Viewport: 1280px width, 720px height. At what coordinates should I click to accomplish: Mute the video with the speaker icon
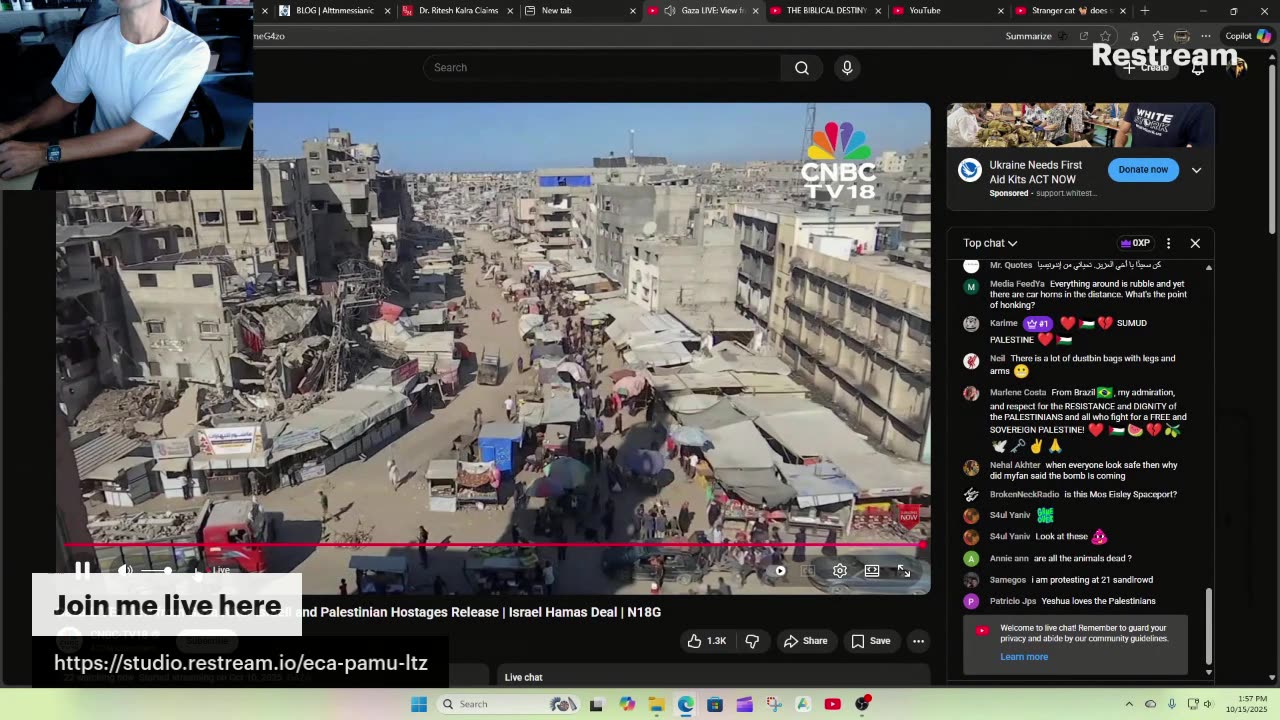[125, 570]
